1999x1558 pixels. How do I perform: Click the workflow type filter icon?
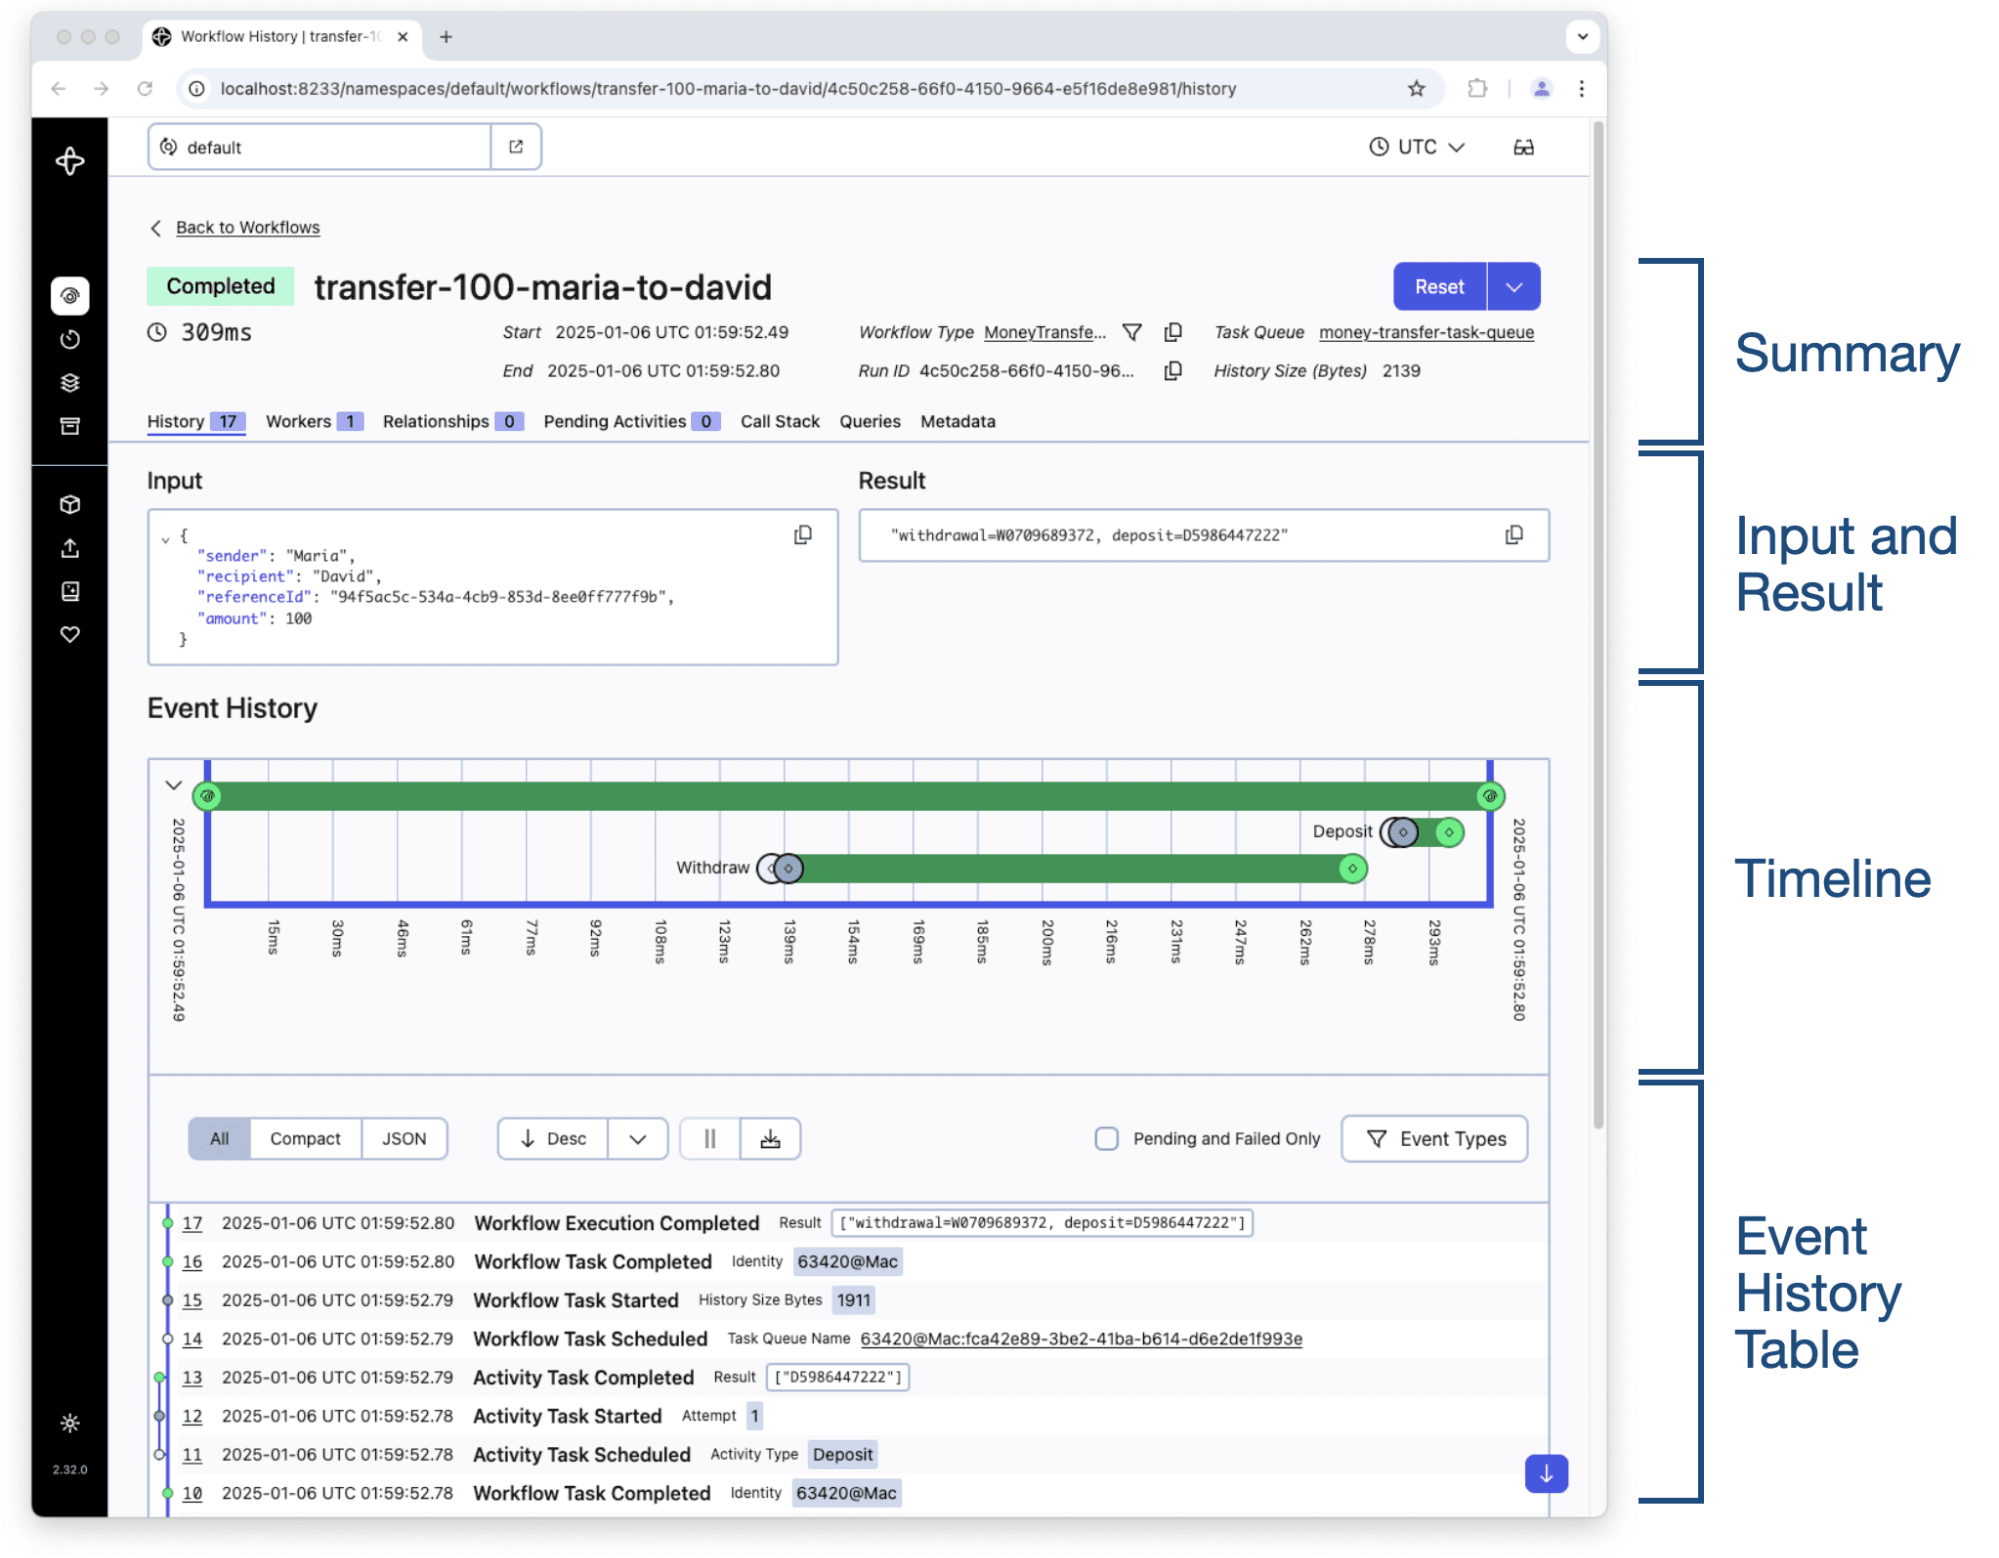tap(1132, 332)
